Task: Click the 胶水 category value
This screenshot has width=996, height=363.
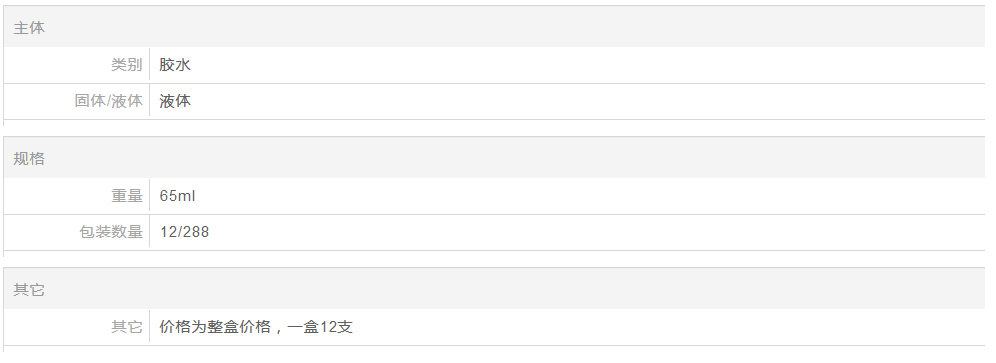Action: pos(175,65)
